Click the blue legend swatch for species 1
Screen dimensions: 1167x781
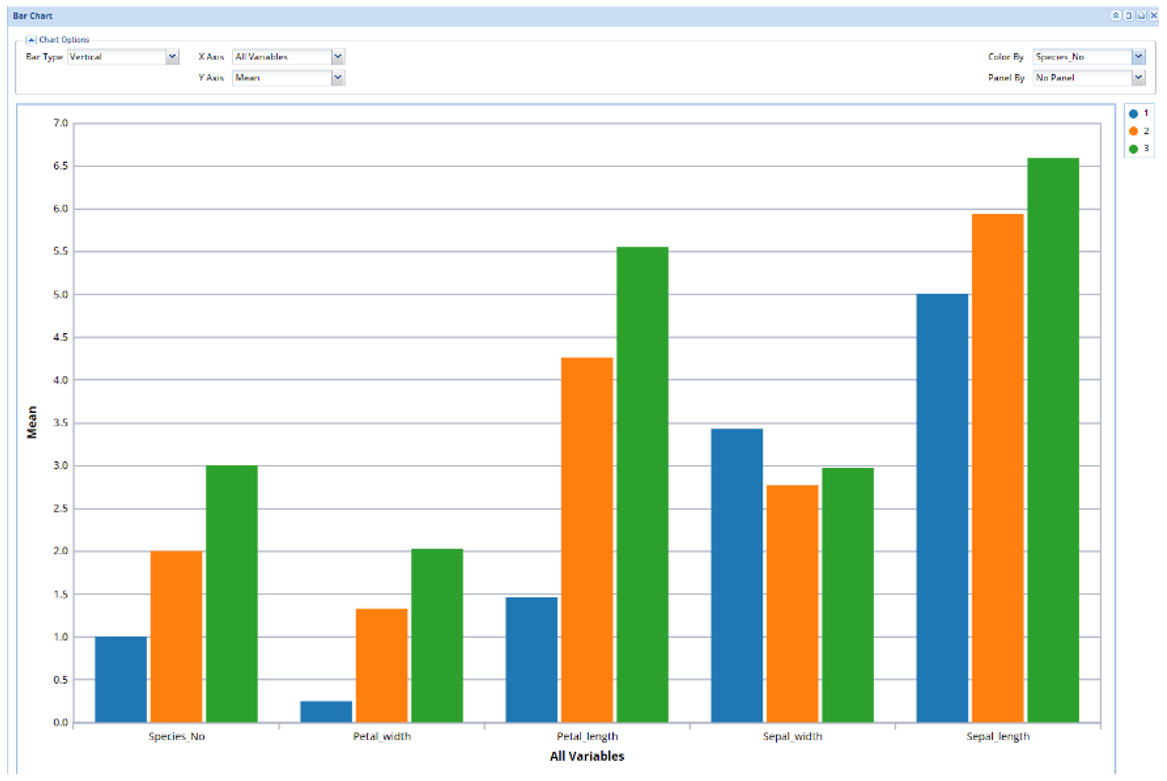pyautogui.click(x=1134, y=114)
